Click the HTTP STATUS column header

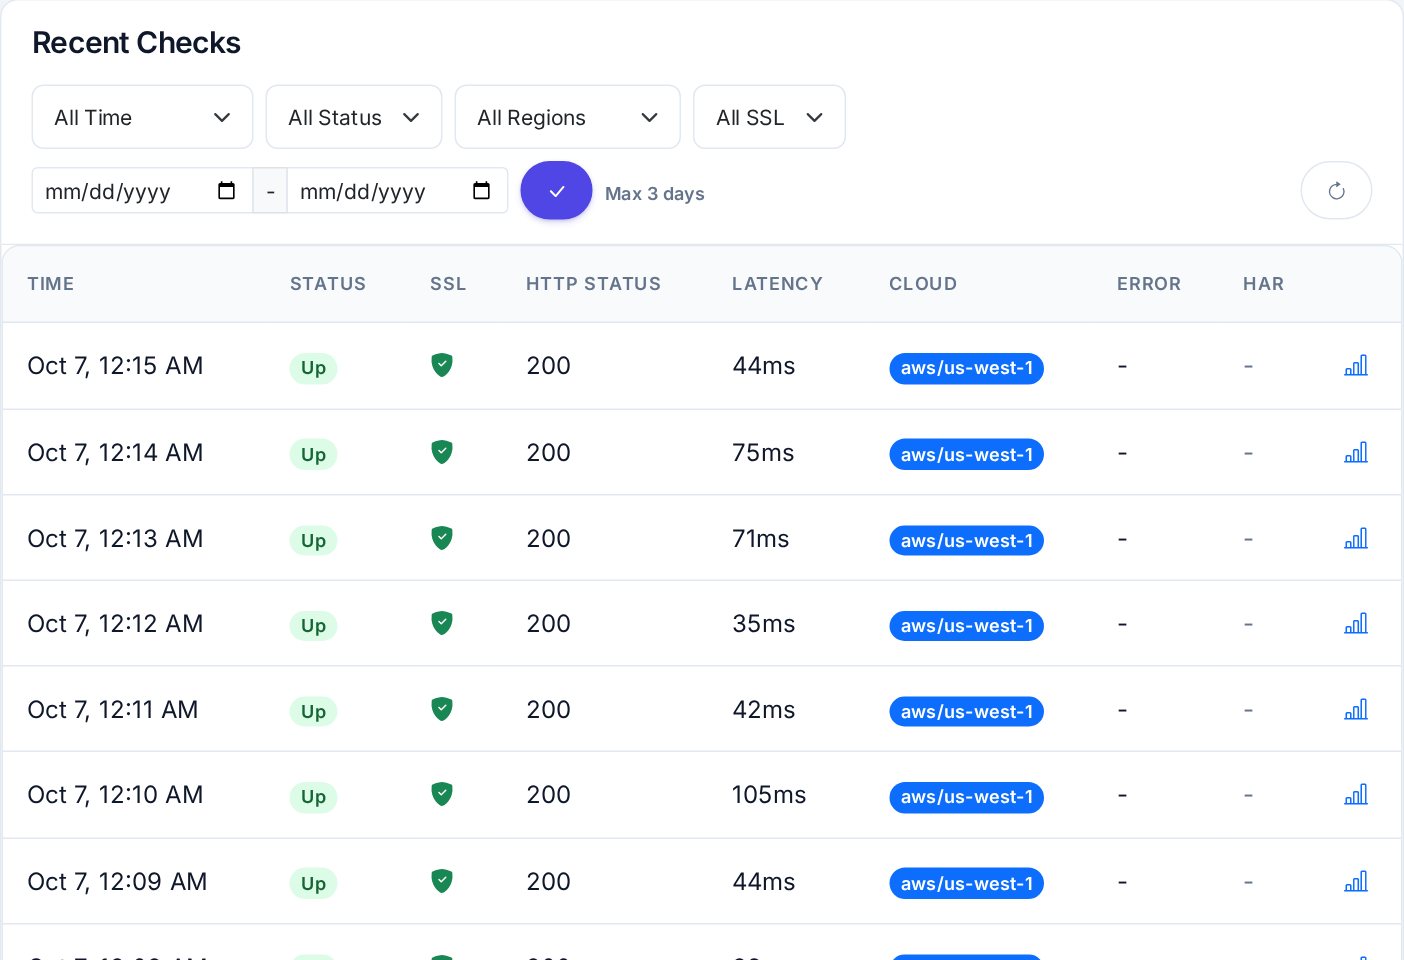click(x=593, y=284)
